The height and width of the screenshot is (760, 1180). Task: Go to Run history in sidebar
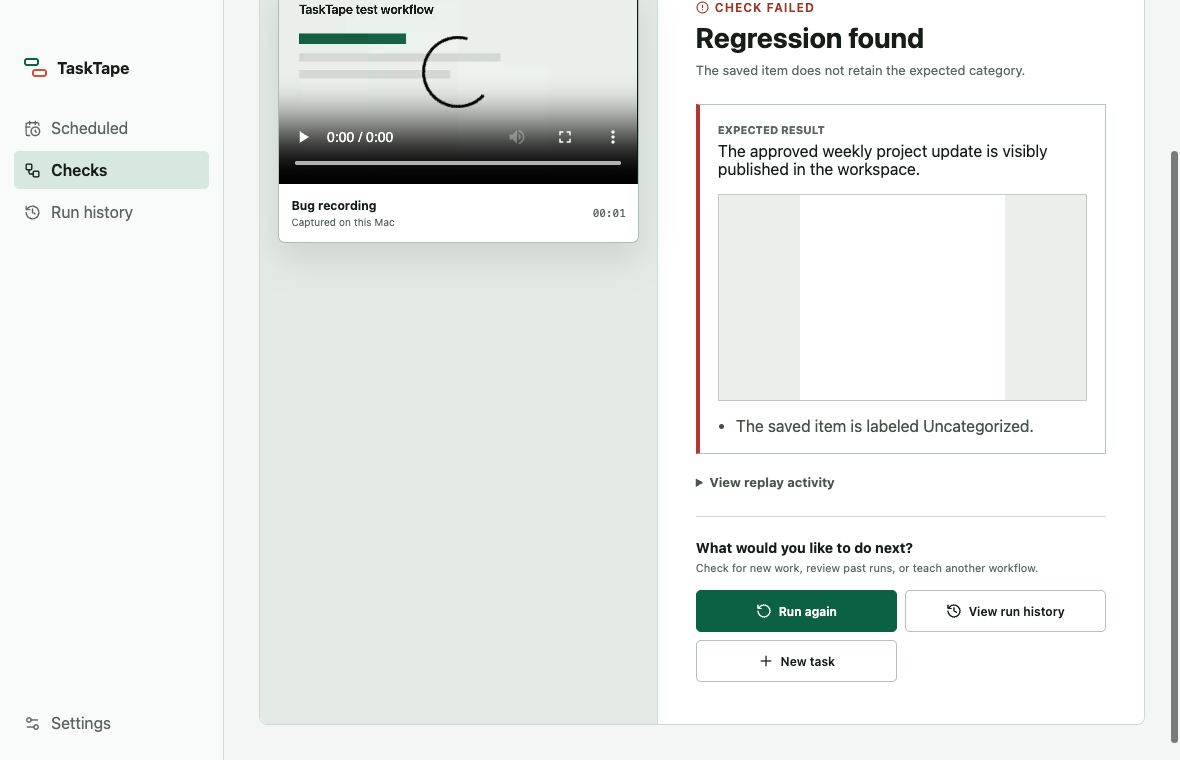pos(111,212)
